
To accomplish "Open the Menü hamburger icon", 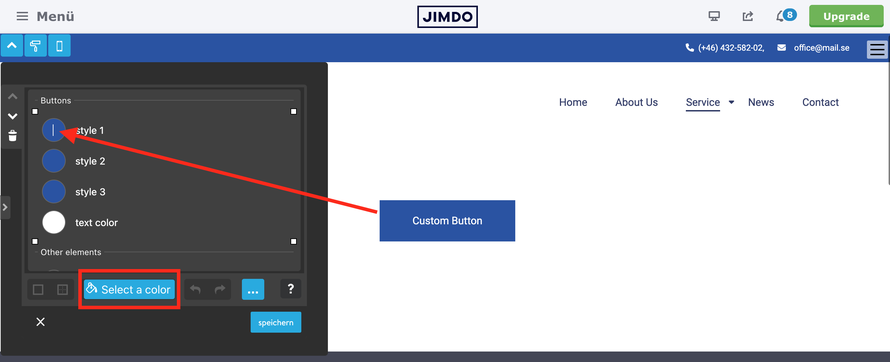I will pos(22,16).
